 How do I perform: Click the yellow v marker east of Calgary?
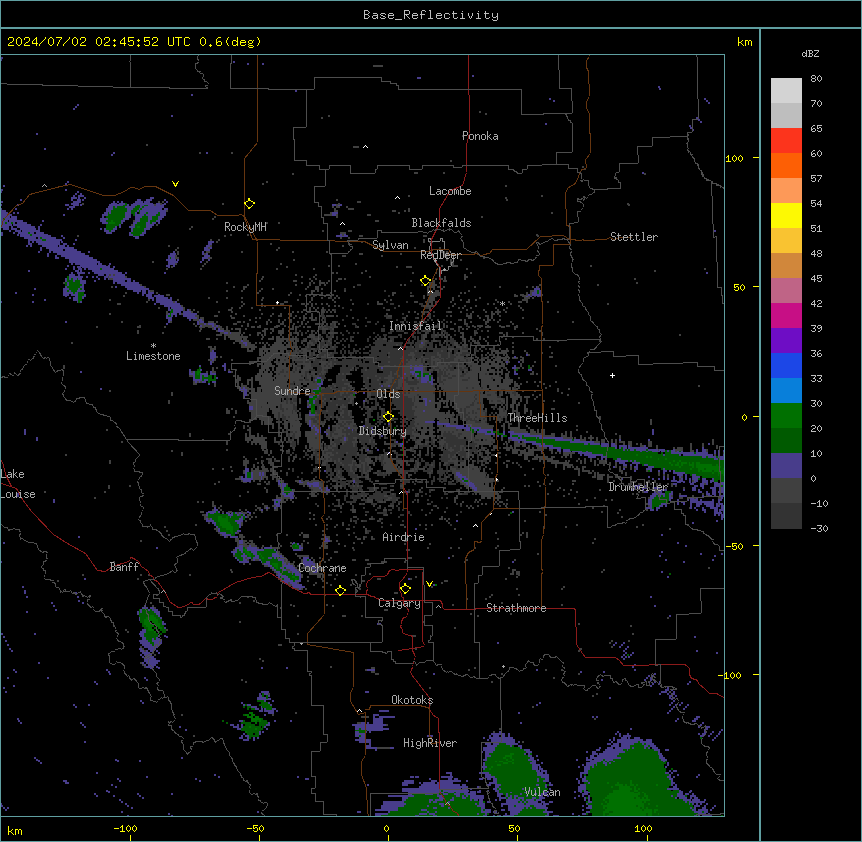click(x=429, y=584)
